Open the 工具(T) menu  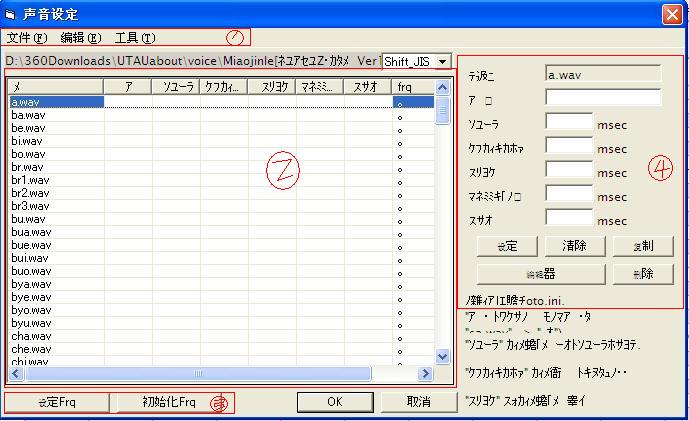pos(135,38)
